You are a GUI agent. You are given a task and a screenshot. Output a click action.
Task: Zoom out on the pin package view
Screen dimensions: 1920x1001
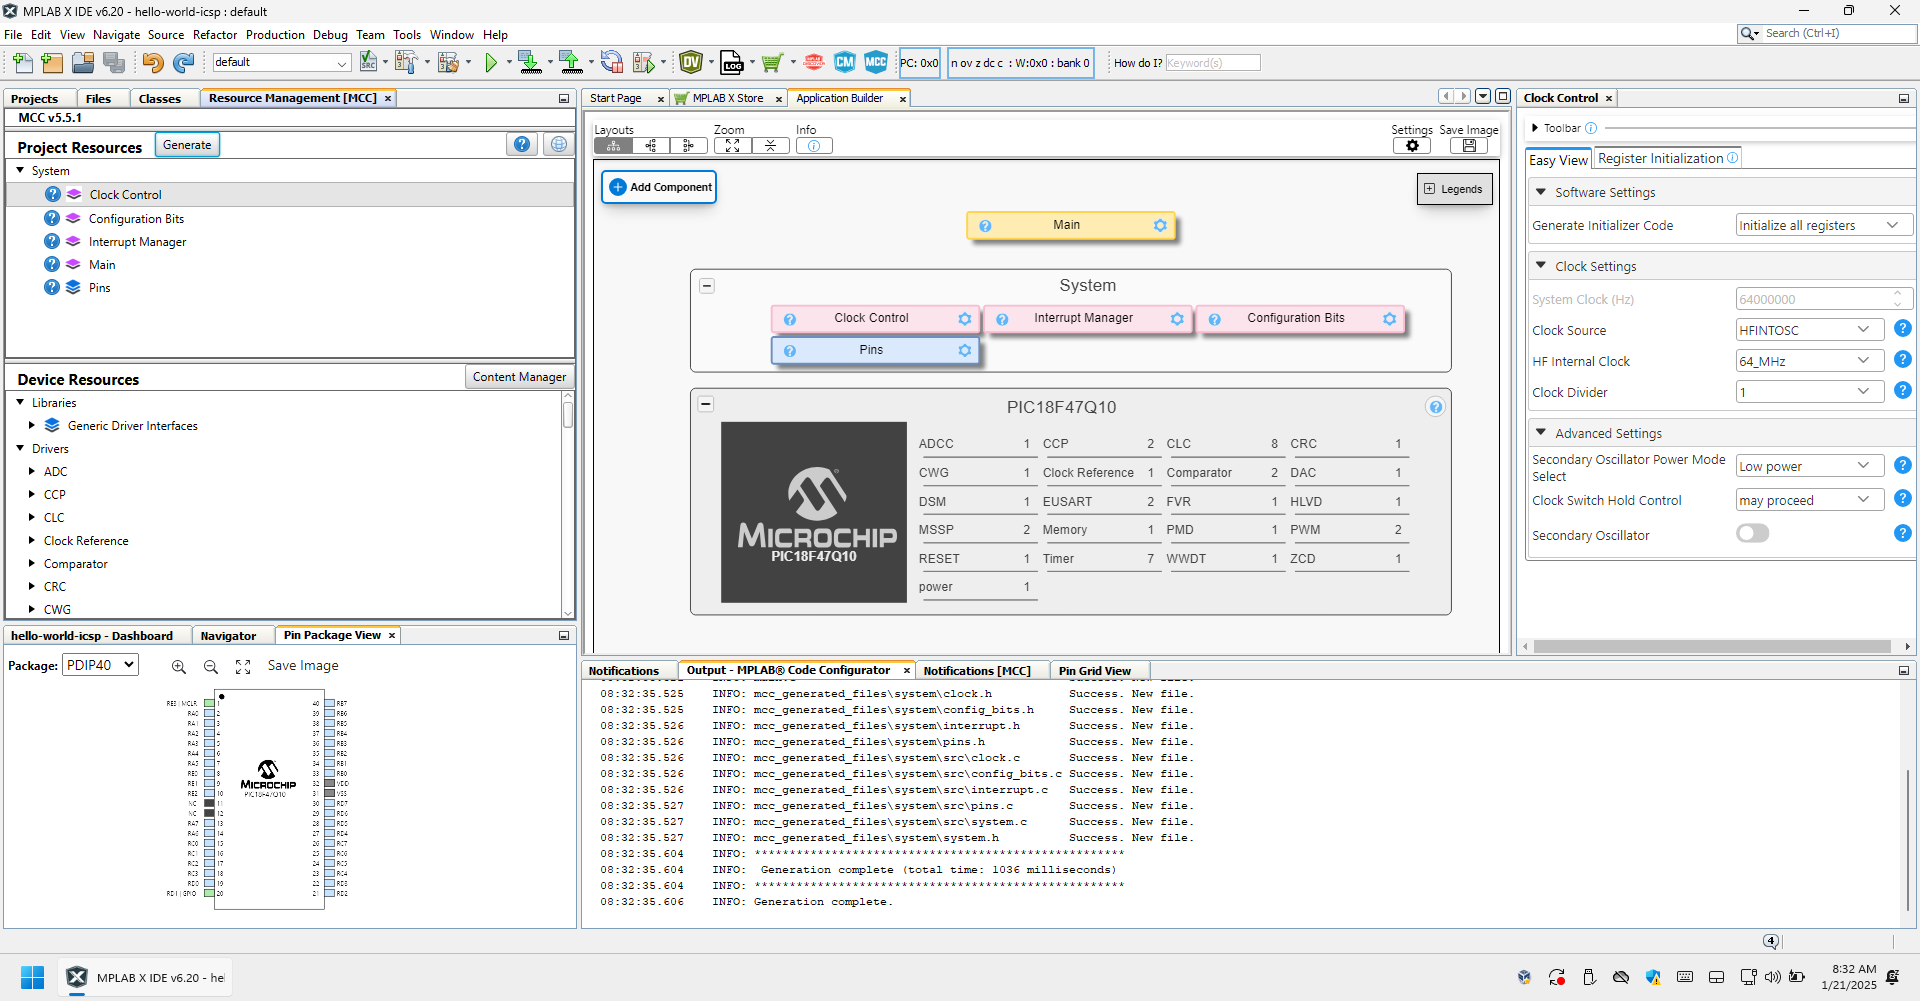(x=211, y=667)
